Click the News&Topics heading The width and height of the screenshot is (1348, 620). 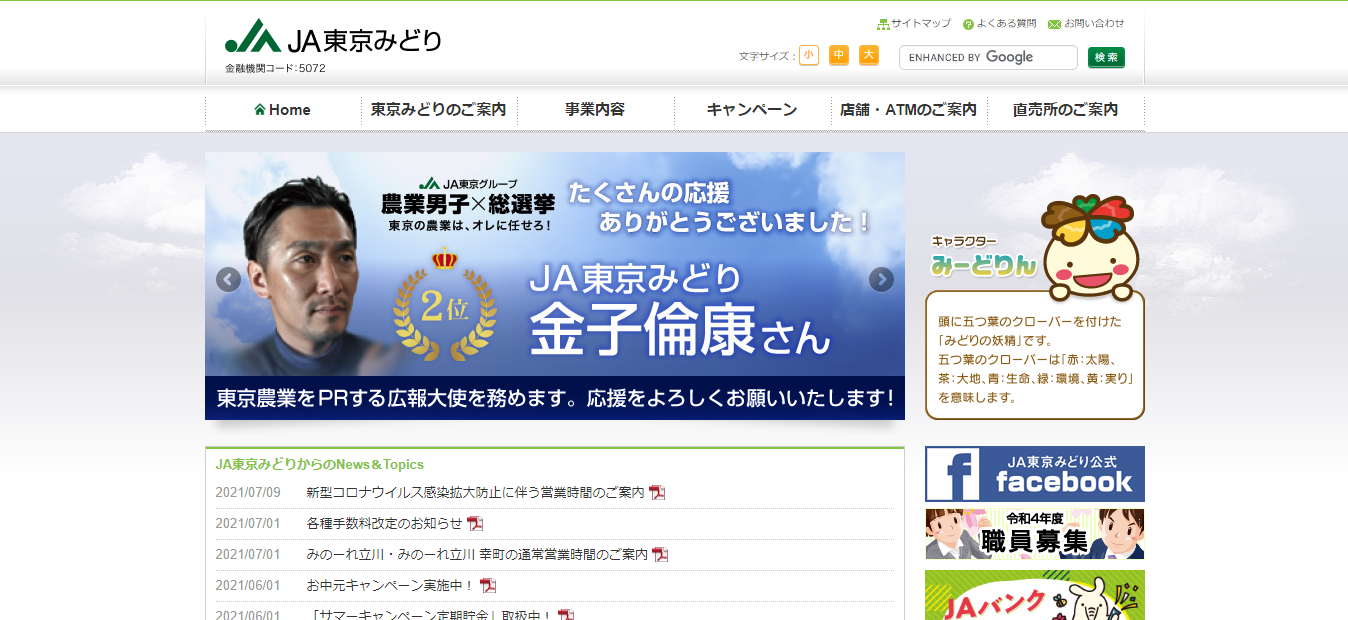pos(320,465)
